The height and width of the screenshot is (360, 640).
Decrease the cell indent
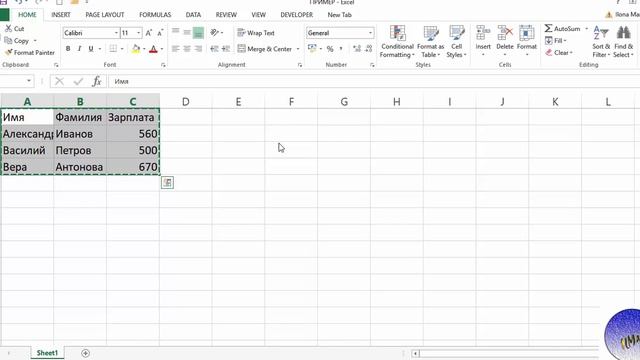pos(214,49)
